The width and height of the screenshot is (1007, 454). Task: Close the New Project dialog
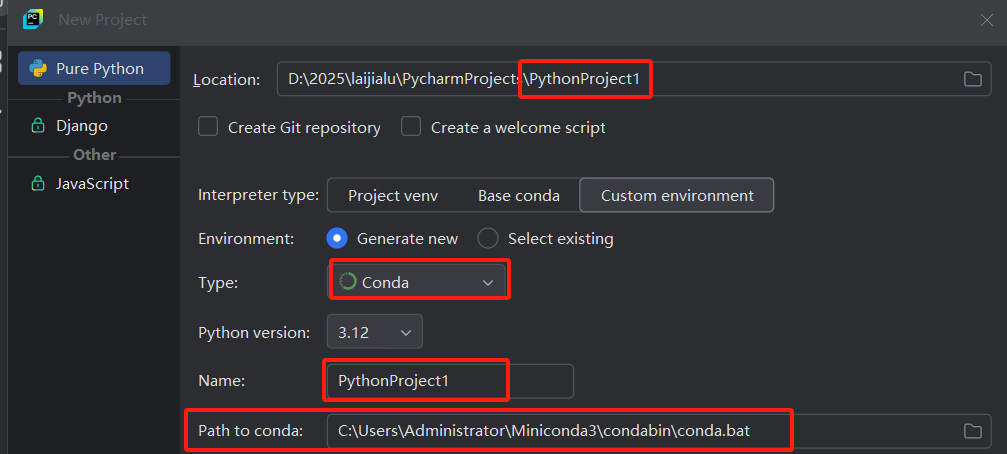click(x=987, y=19)
